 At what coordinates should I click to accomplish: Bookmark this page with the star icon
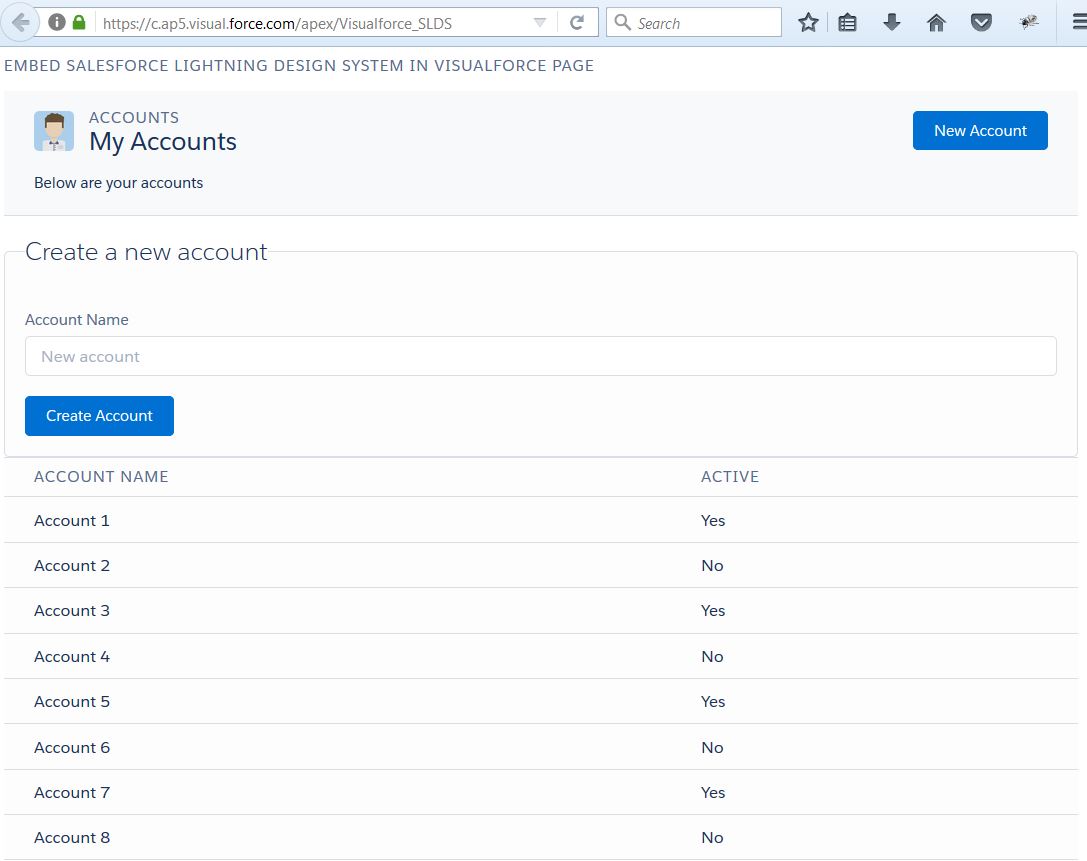(808, 21)
